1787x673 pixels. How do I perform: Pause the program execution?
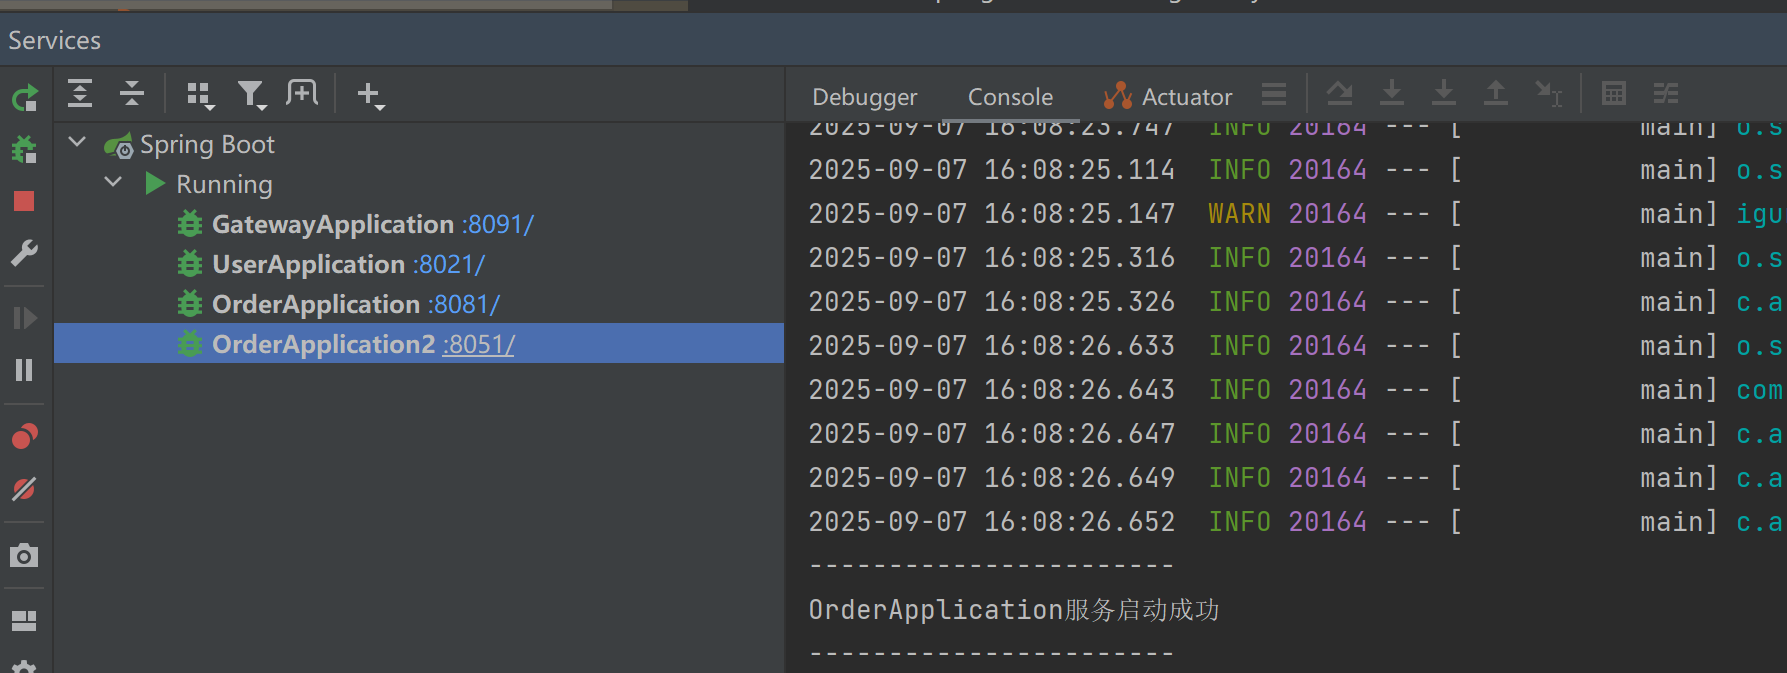coord(24,370)
